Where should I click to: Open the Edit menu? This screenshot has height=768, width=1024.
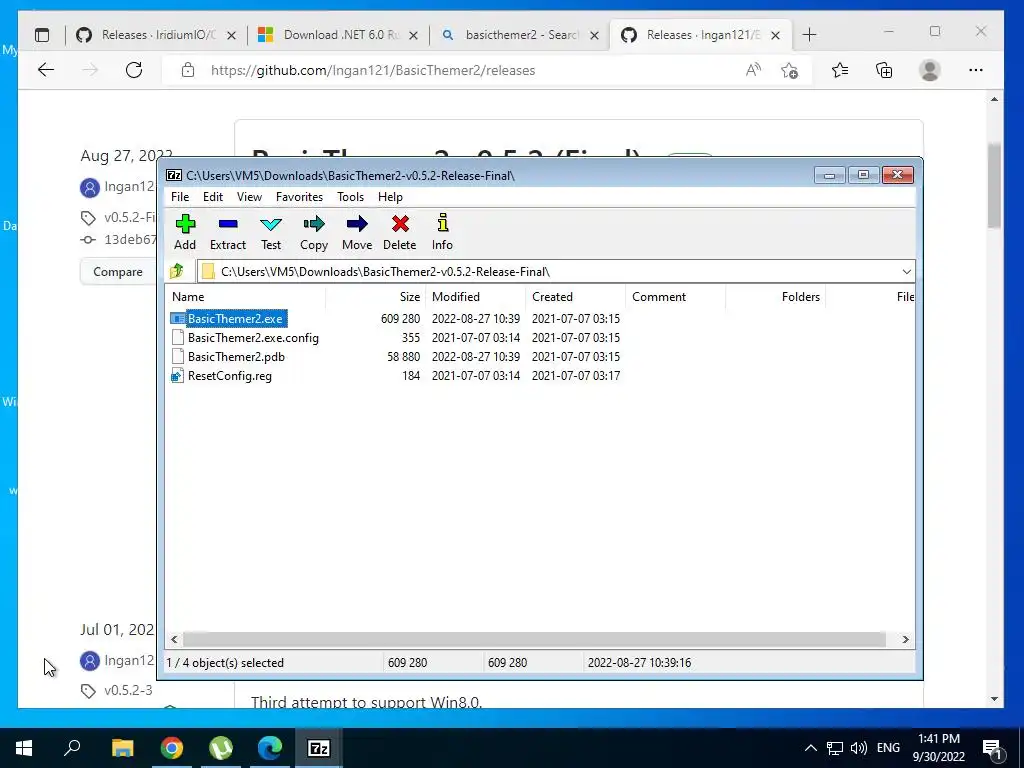[x=213, y=197]
